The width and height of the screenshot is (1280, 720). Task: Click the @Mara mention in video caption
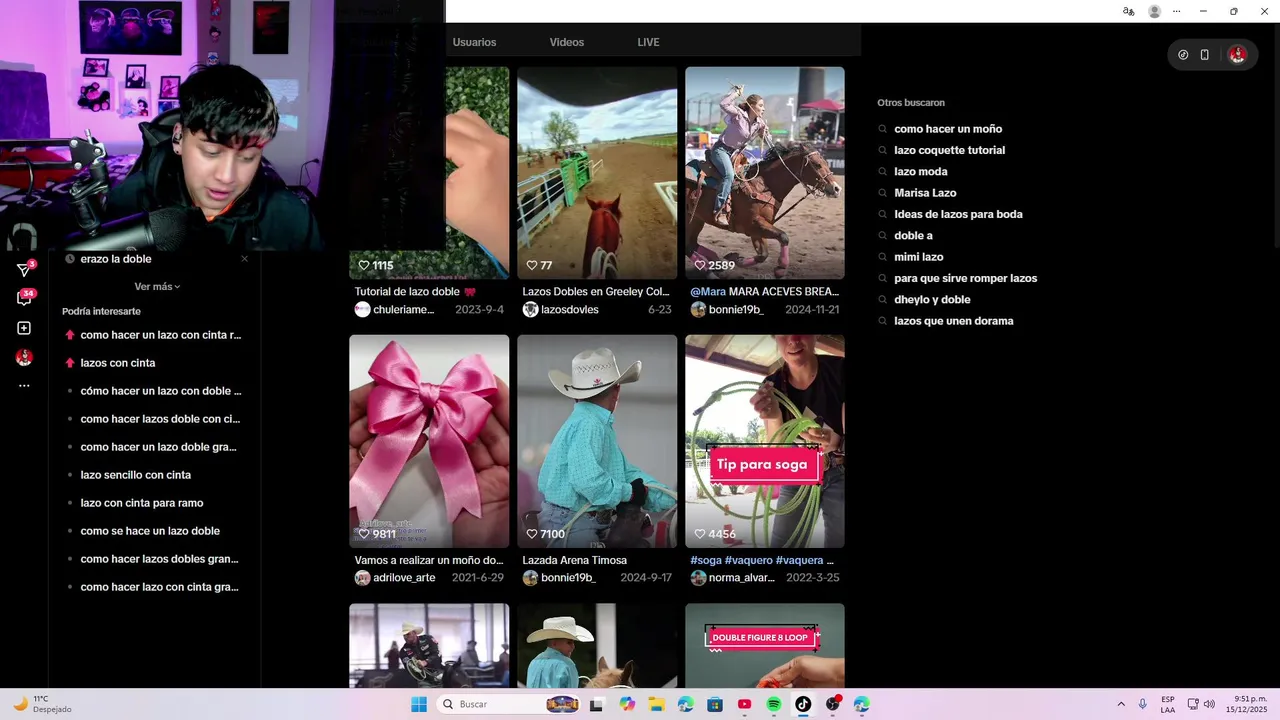click(x=708, y=292)
